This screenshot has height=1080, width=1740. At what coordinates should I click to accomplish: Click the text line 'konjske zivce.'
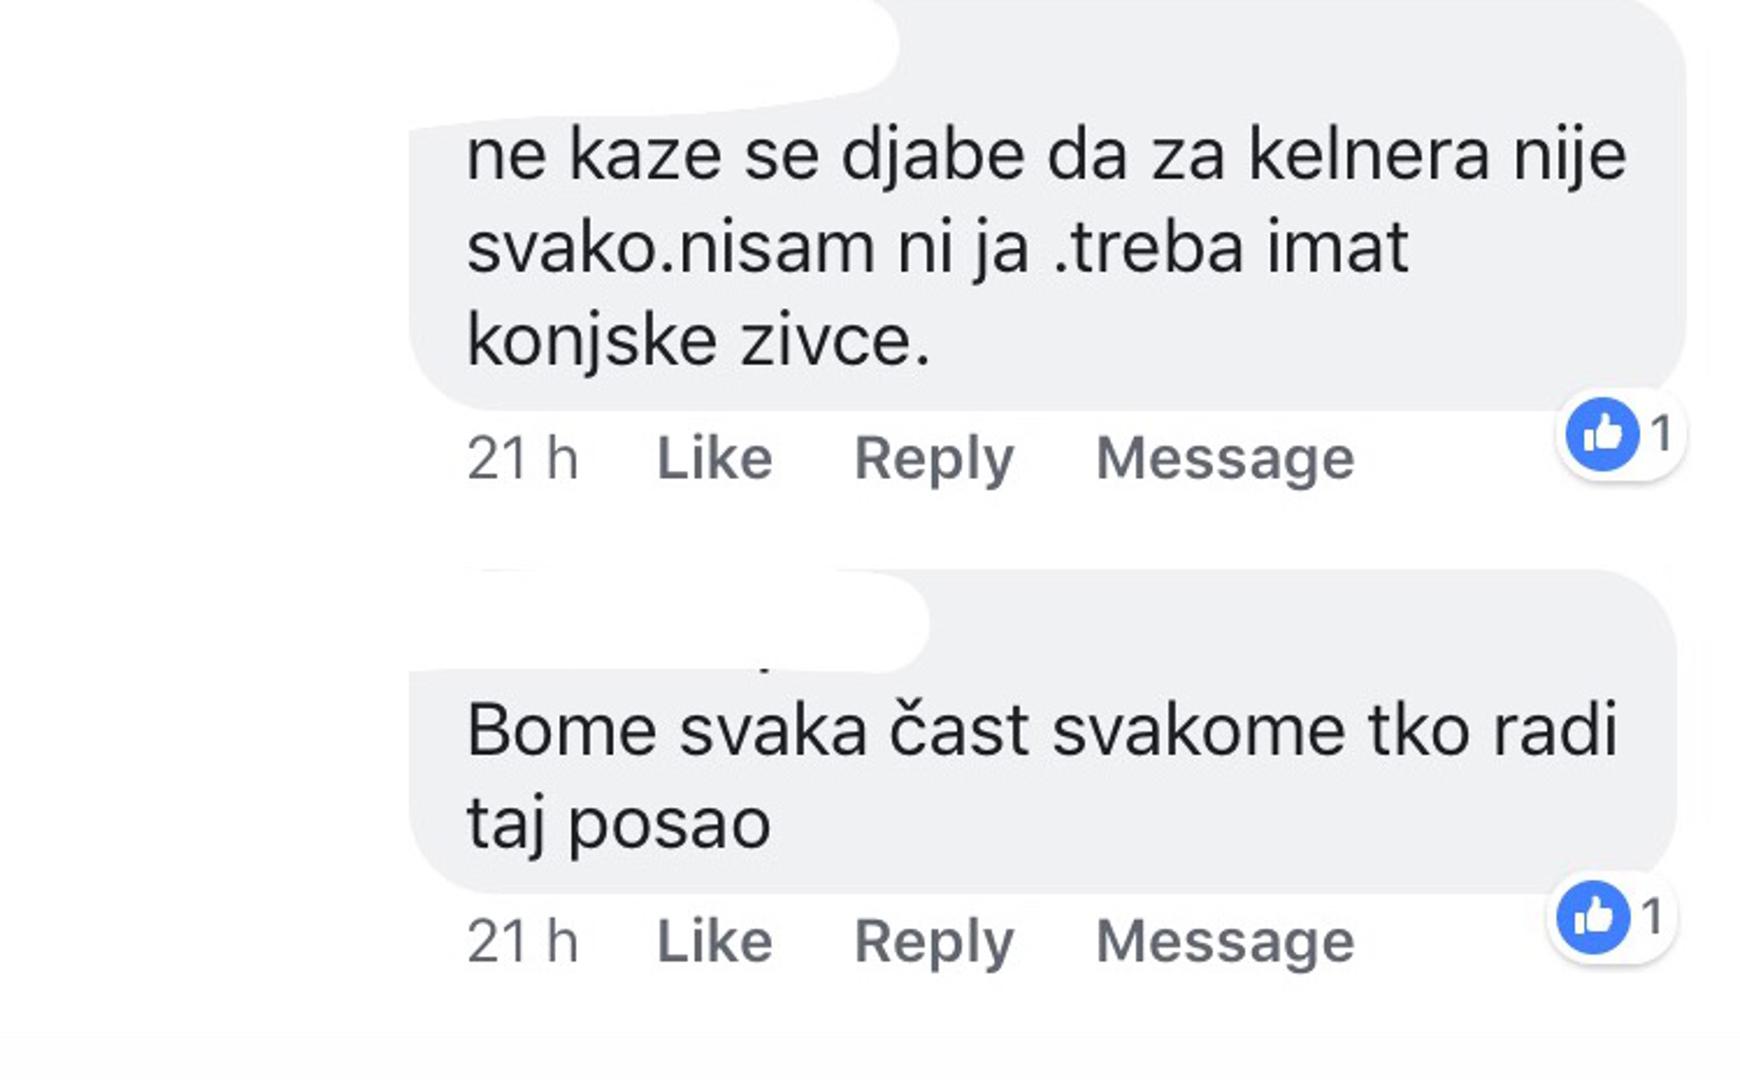click(x=698, y=343)
